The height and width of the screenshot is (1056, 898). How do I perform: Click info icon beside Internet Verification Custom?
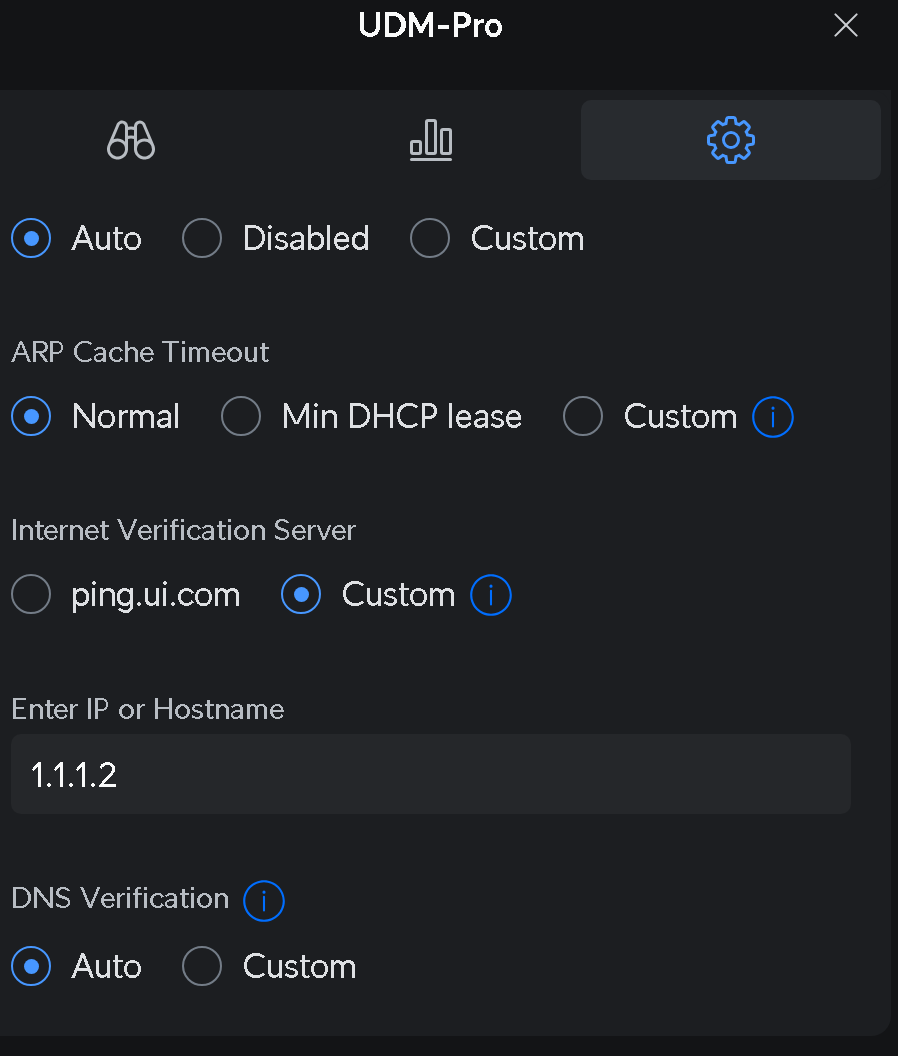[x=491, y=595]
